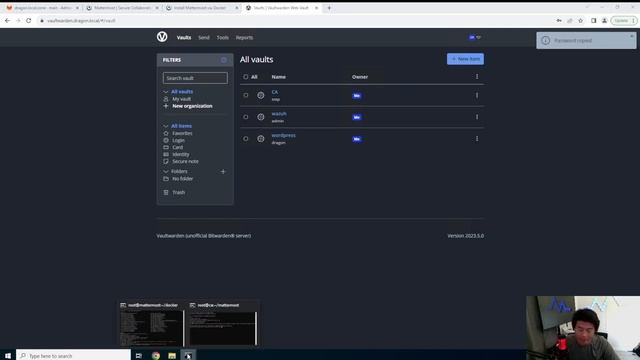Click the Trash can icon

click(x=166, y=192)
